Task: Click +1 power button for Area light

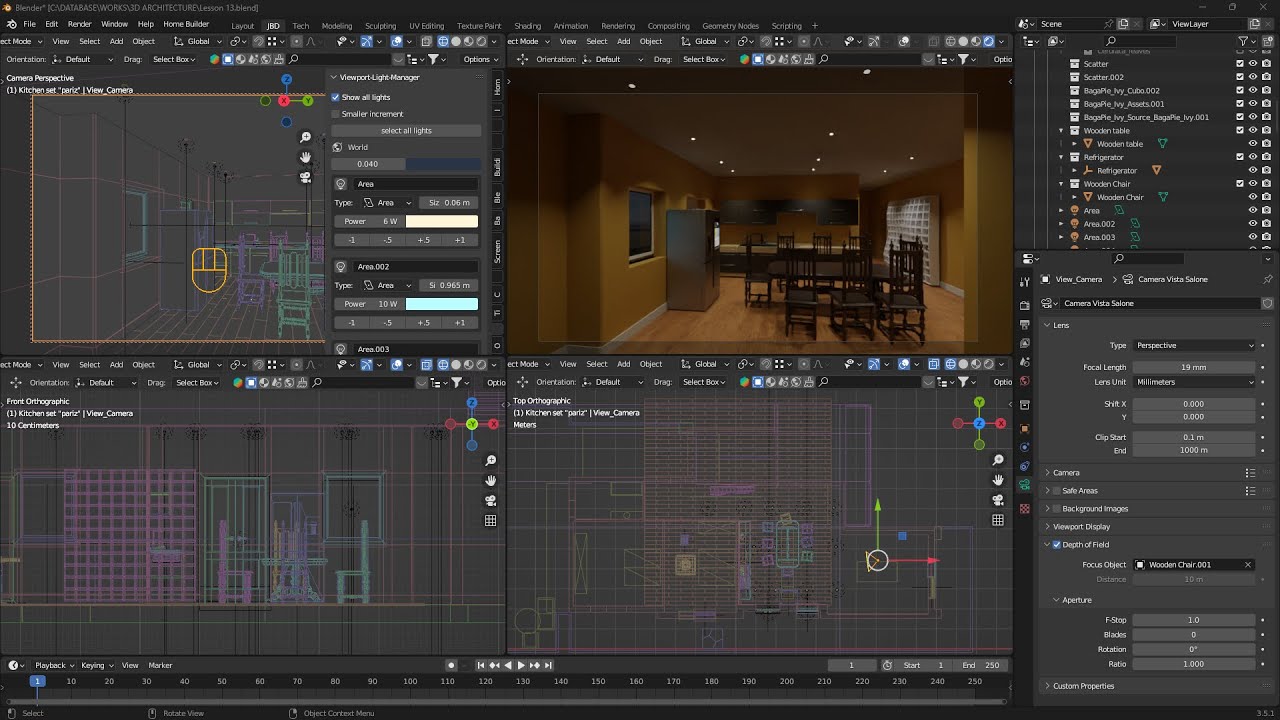Action: (460, 240)
